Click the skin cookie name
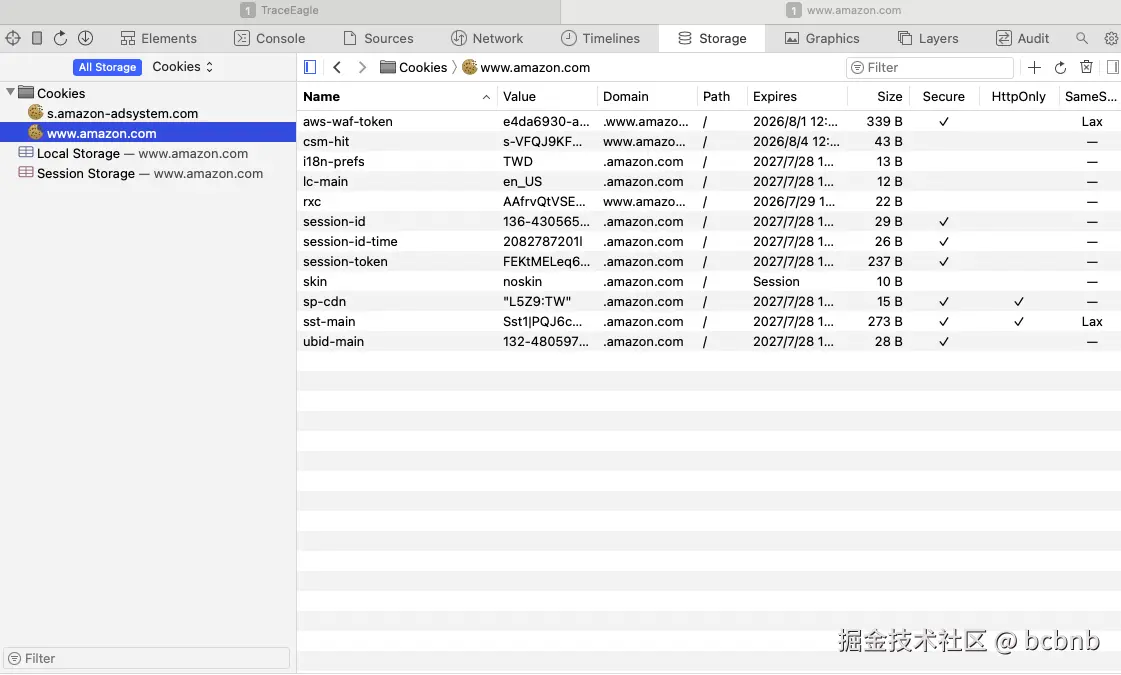Screen dimensions: 1121x675 315,282
